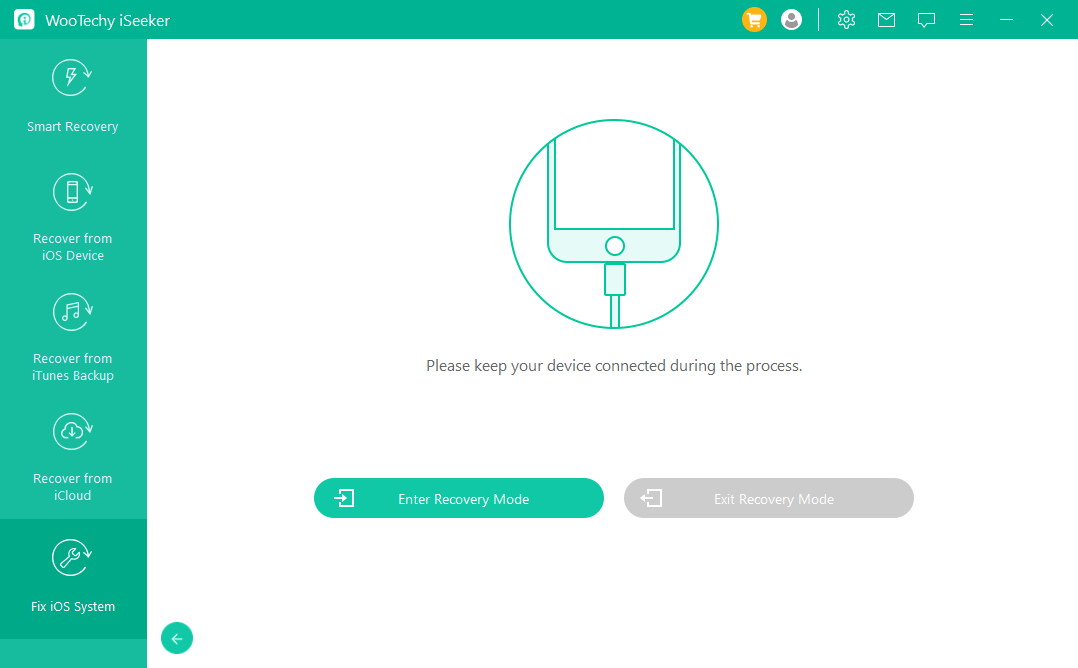Open the settings gear icon
The height and width of the screenshot is (668, 1078).
(846, 20)
